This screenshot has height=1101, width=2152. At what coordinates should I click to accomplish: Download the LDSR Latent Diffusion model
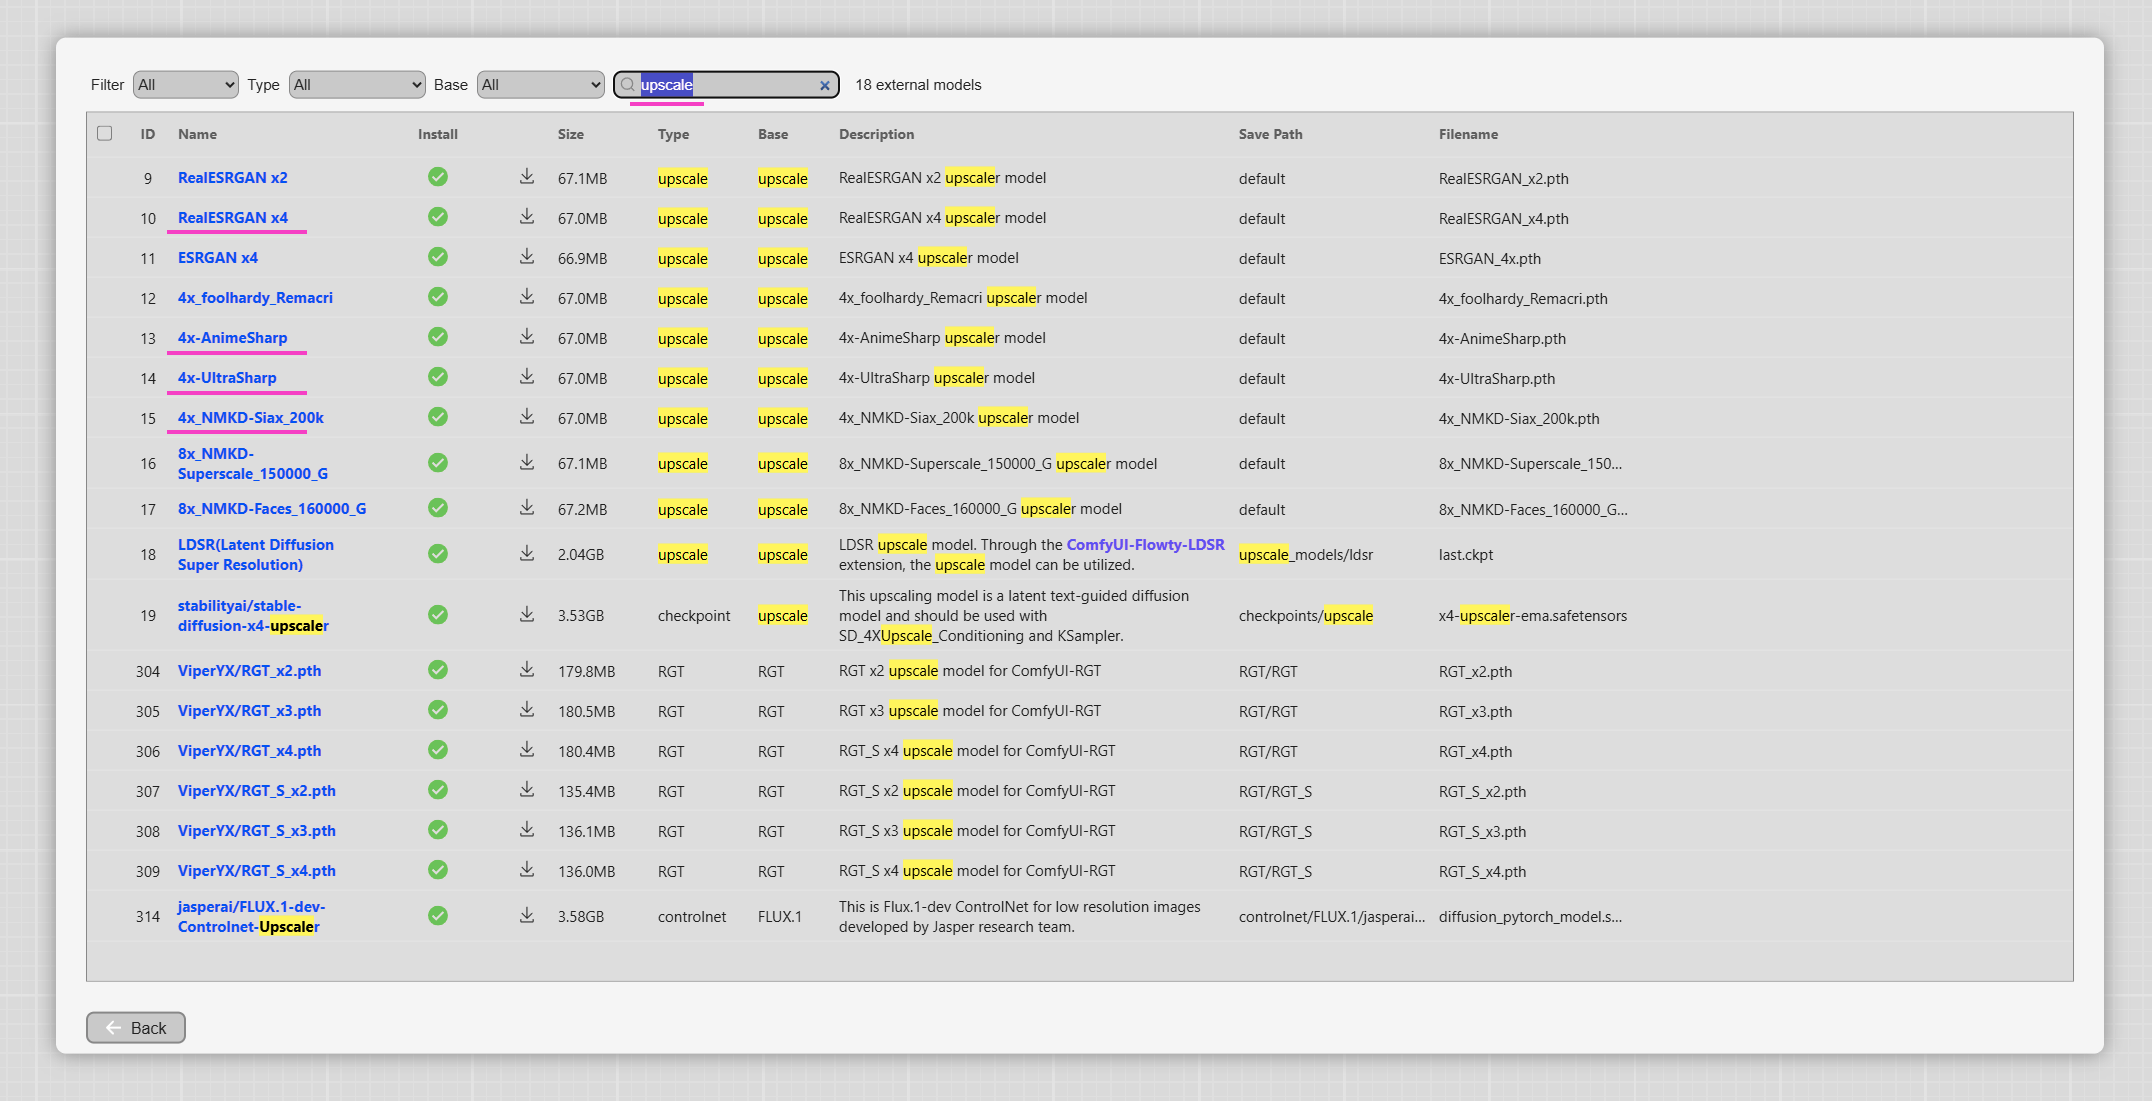coord(527,554)
